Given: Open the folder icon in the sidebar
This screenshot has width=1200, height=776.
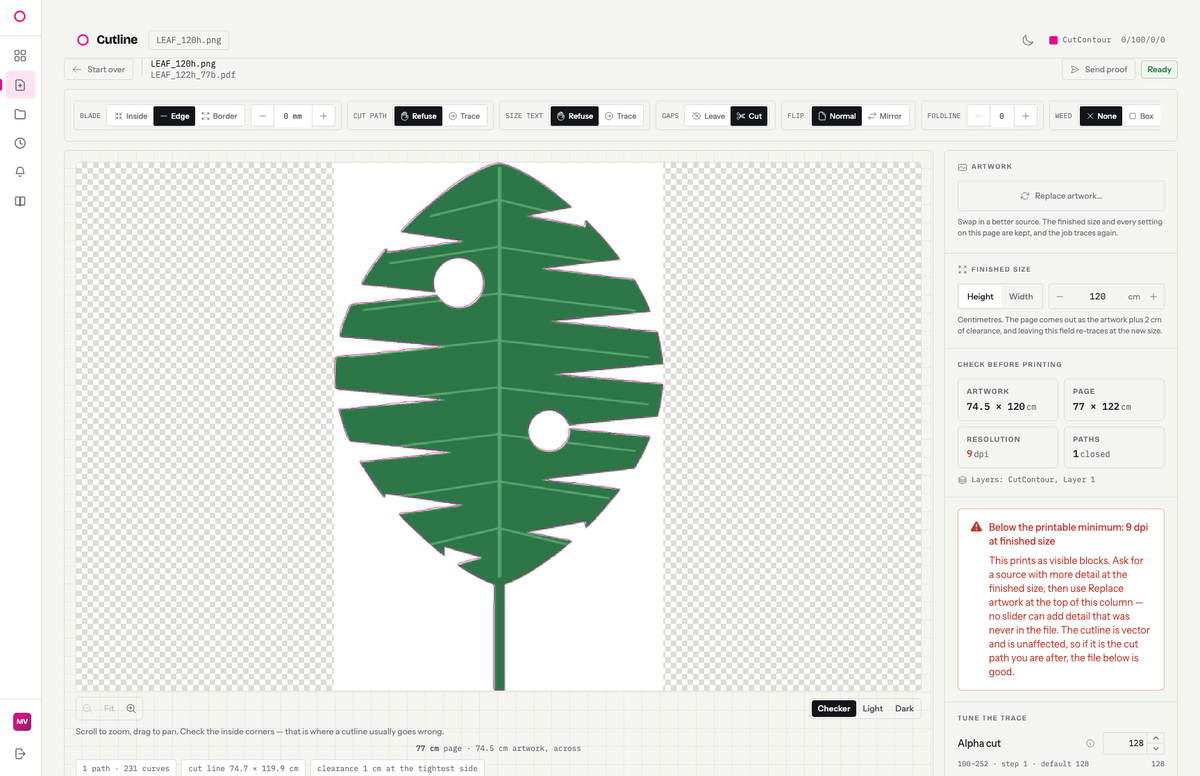Looking at the screenshot, I should (x=20, y=114).
